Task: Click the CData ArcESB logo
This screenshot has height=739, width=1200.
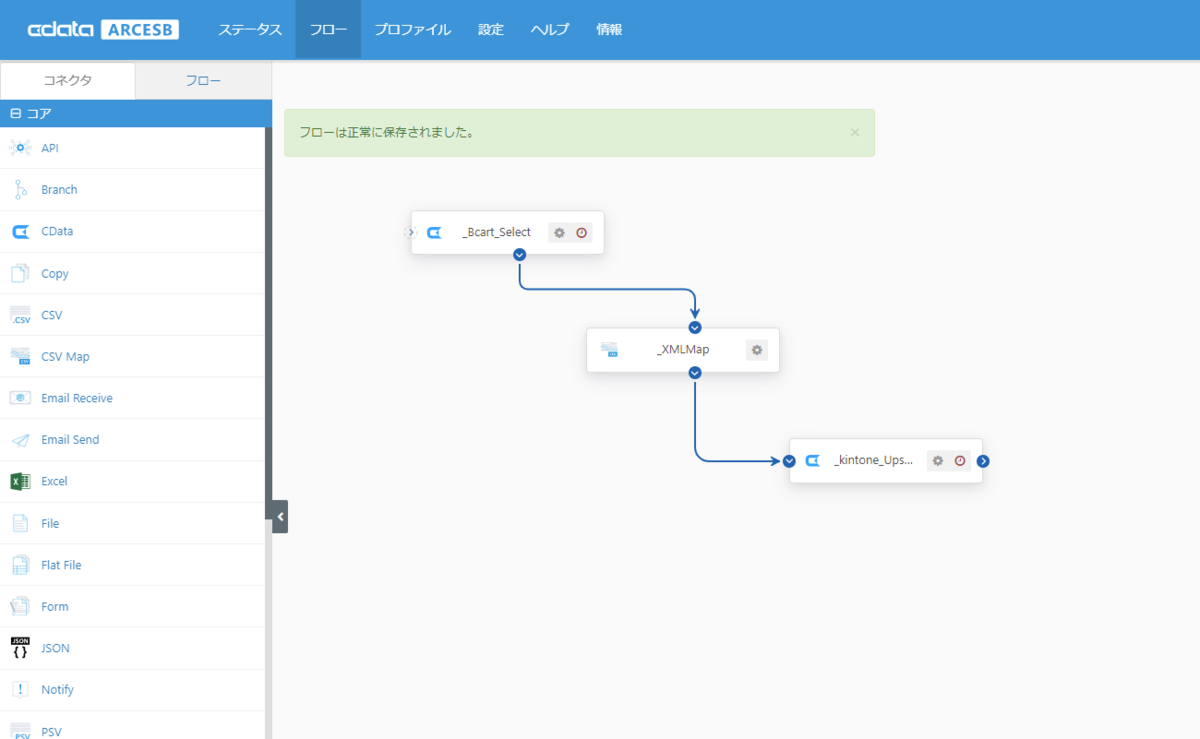Action: 103,30
